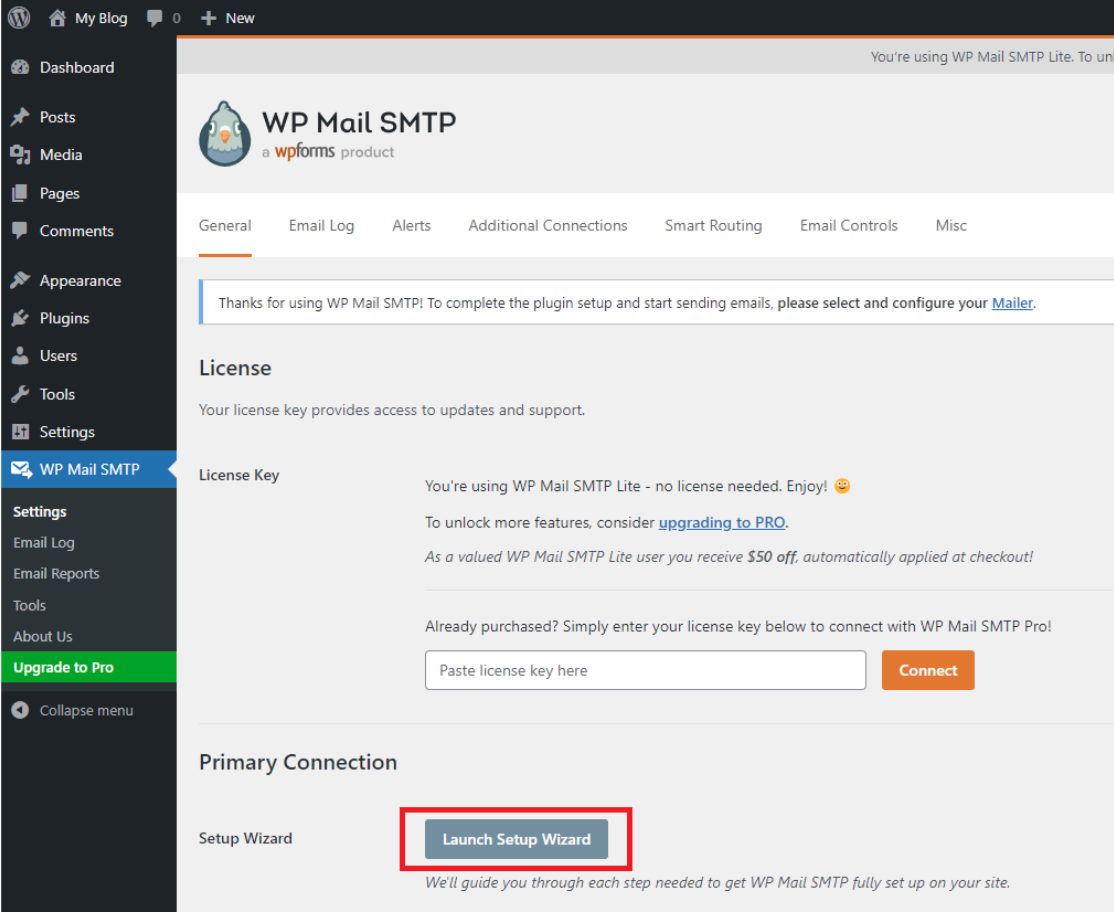
Task: Click the plus New icon
Action: 208,18
